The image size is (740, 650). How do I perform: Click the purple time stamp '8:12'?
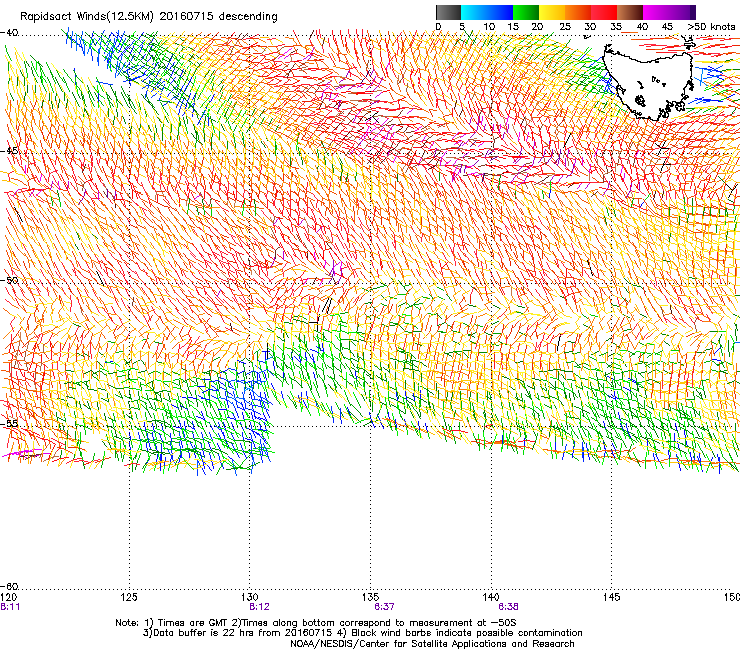click(259, 607)
